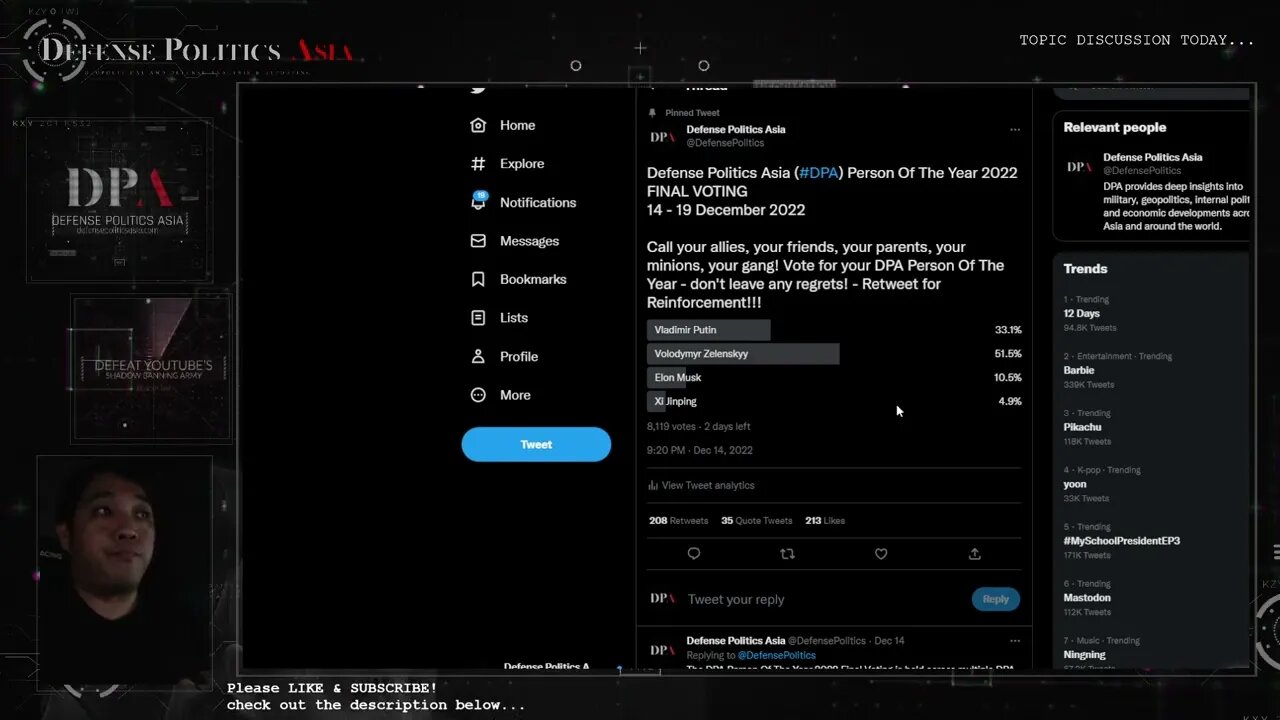Viewport: 1280px width, 720px height.
Task: Click the Trends heading
Action: pyautogui.click(x=1085, y=268)
